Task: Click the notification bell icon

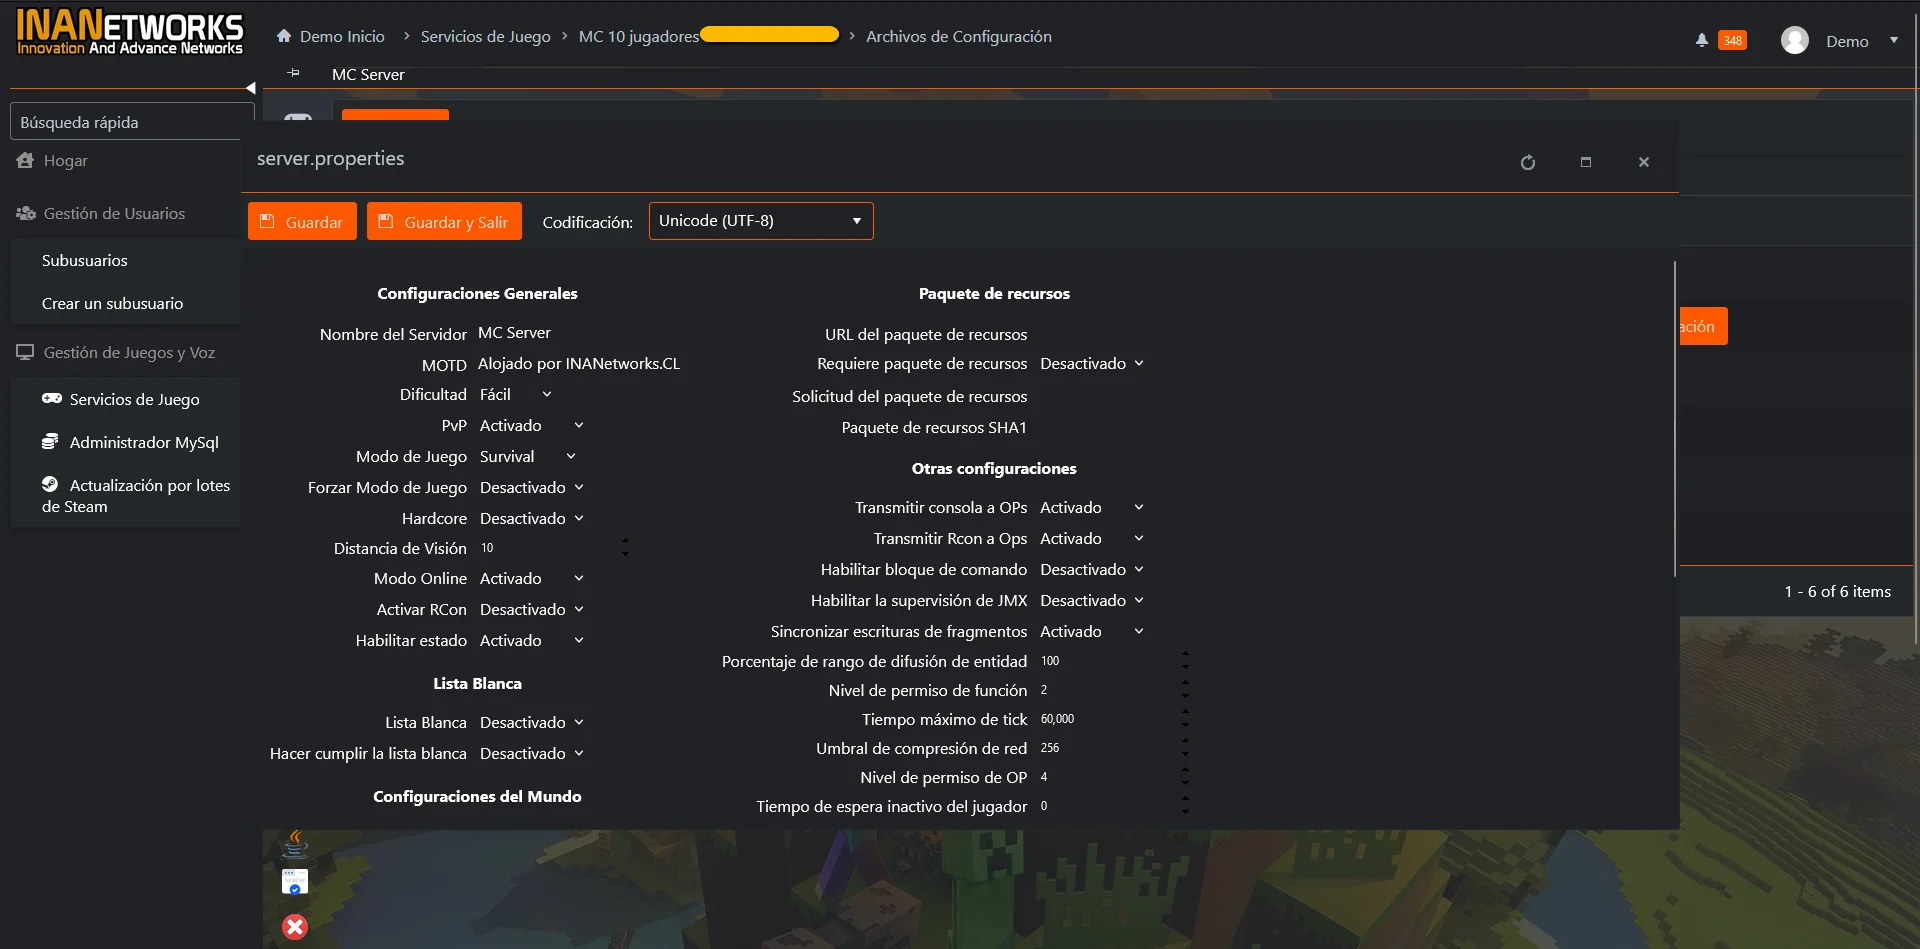Action: click(x=1701, y=41)
